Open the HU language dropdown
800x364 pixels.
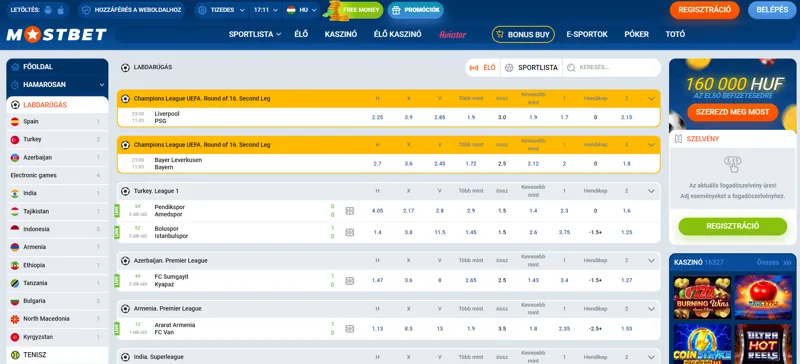click(x=301, y=10)
